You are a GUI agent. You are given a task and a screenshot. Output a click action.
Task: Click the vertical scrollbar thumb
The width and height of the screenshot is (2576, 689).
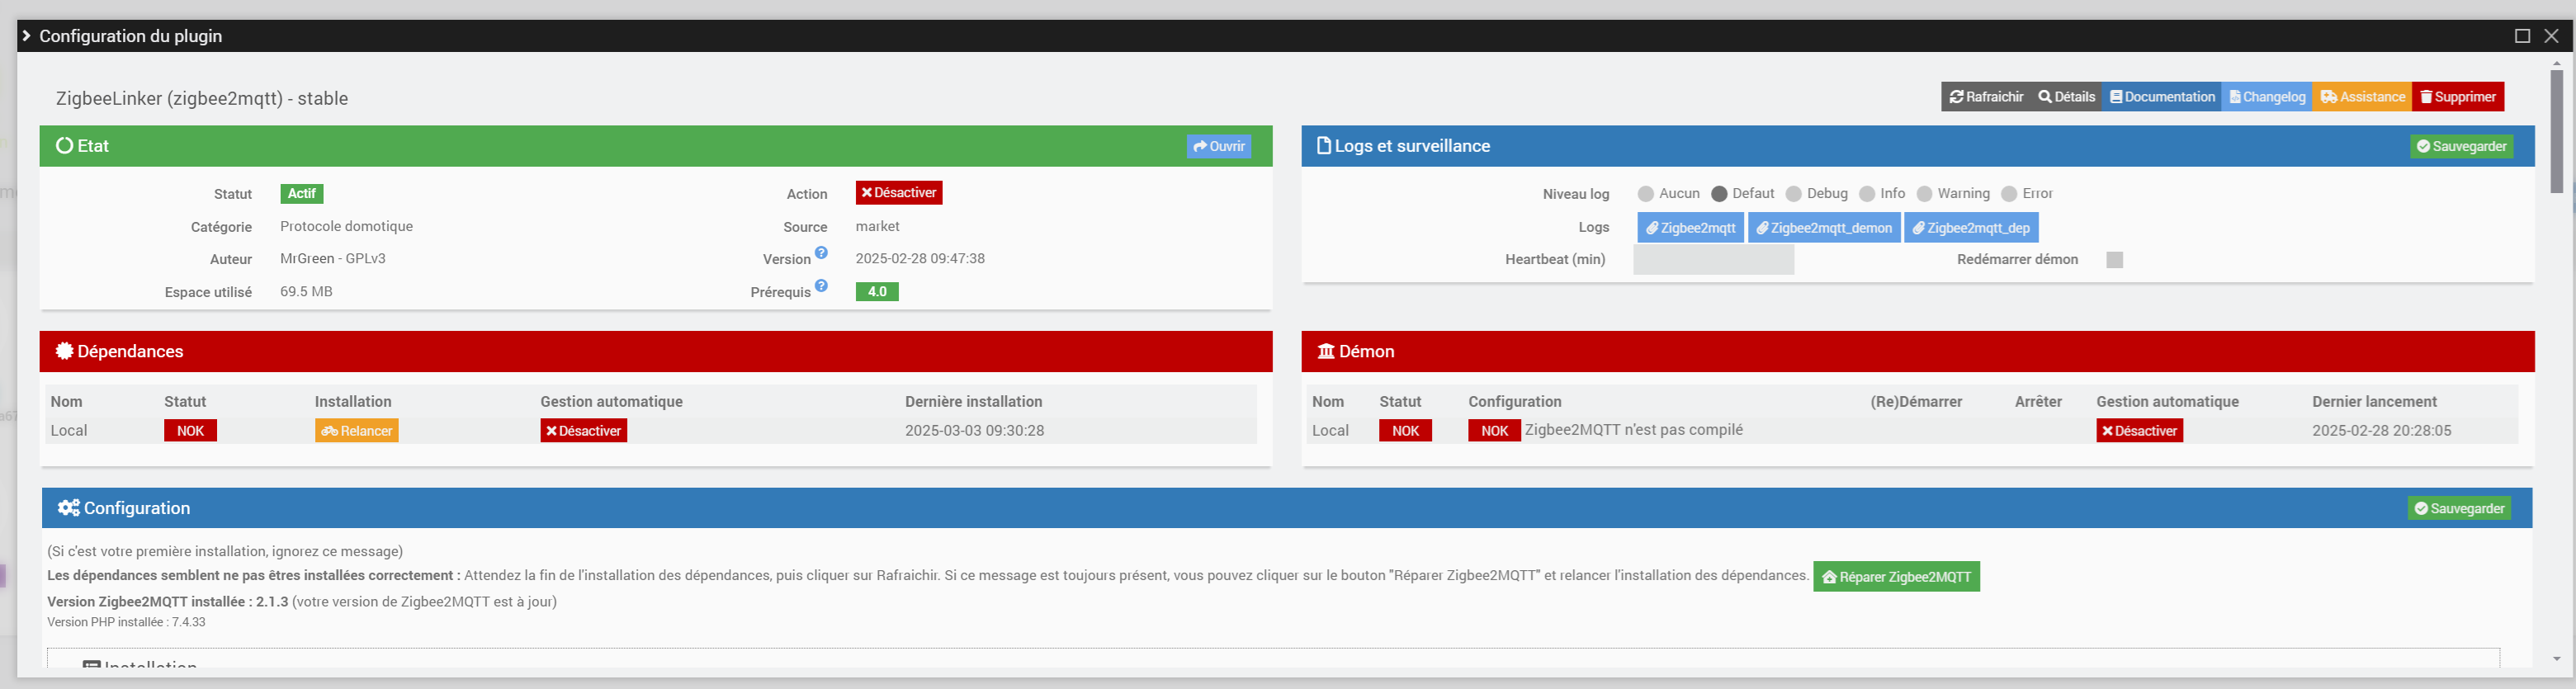pyautogui.click(x=2557, y=131)
